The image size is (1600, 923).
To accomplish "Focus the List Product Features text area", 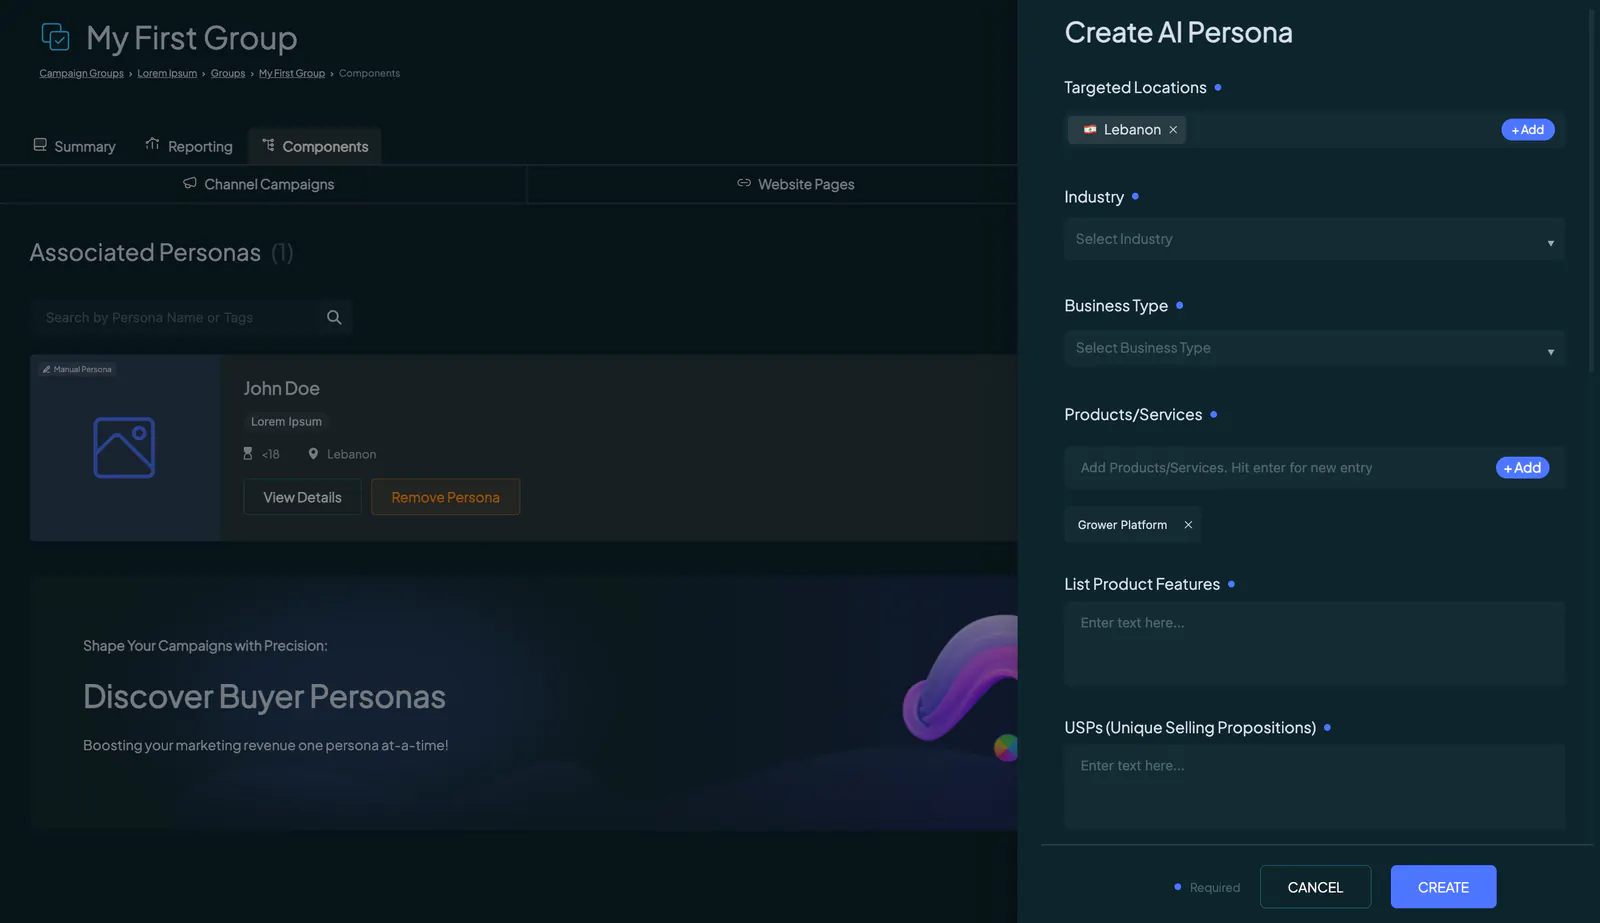I will tap(1314, 644).
